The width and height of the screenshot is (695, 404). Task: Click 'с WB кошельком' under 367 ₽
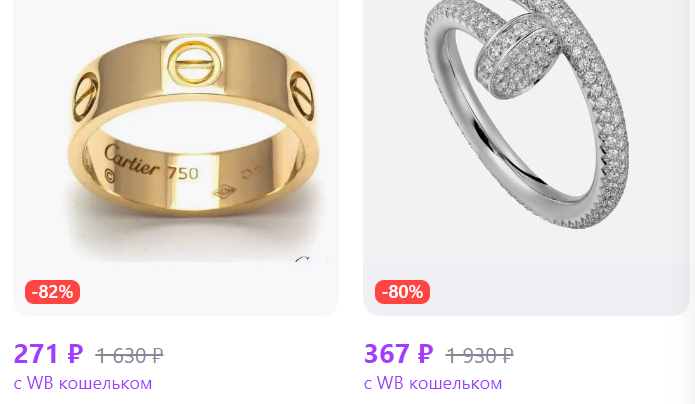point(433,383)
